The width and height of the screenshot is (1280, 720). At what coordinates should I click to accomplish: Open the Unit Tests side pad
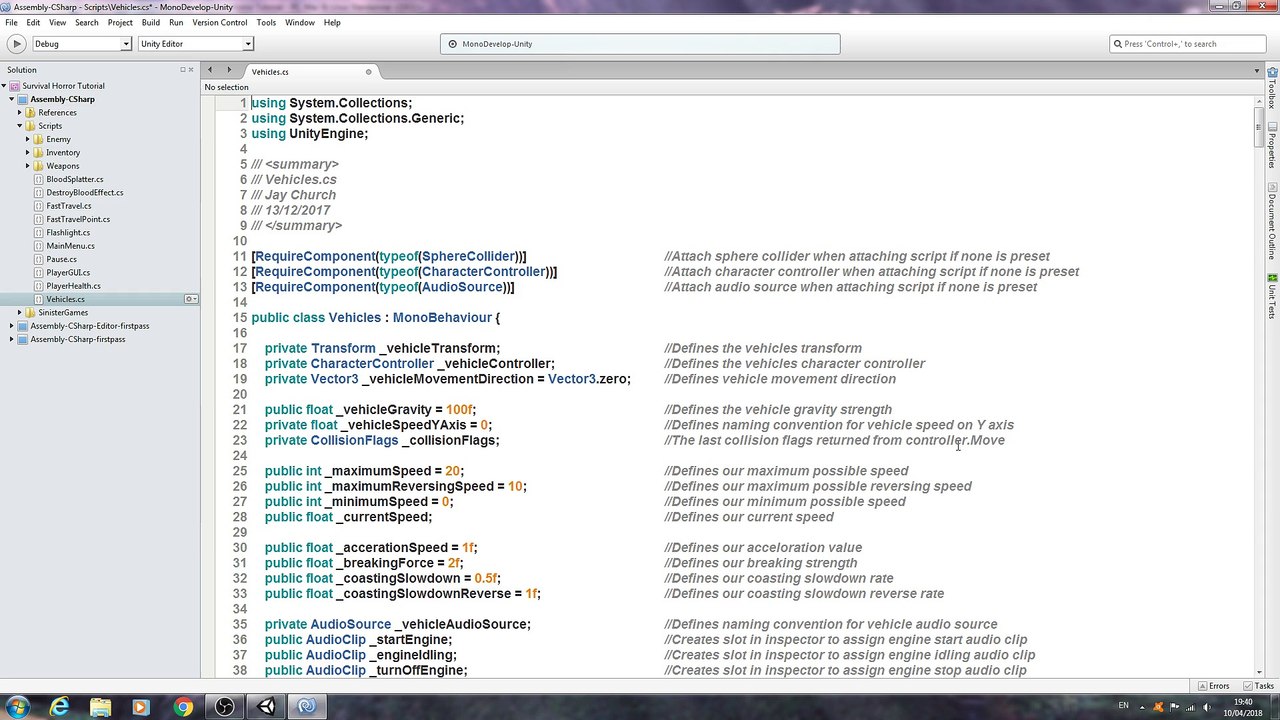(1272, 298)
